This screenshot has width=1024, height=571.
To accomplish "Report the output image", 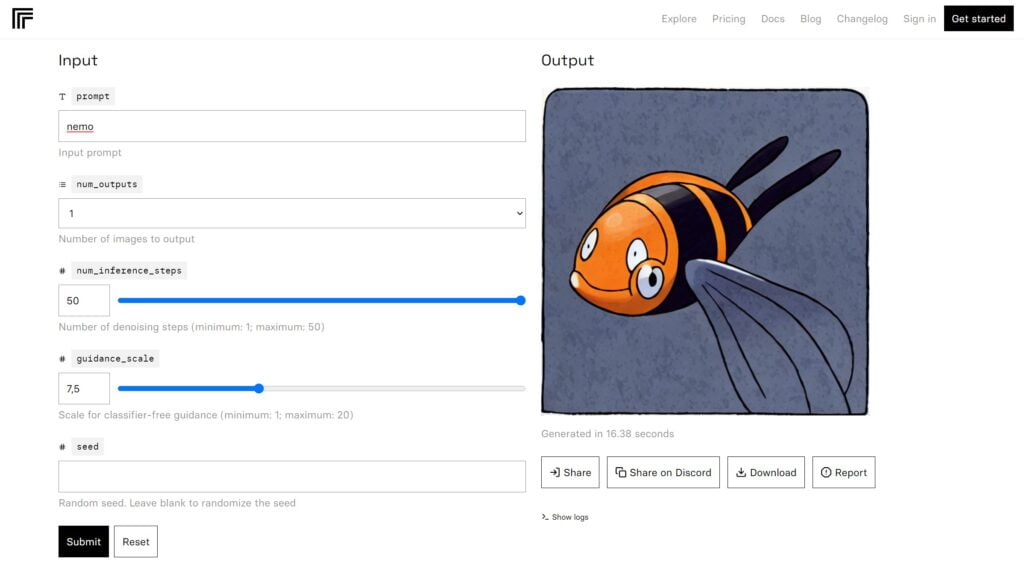I will (x=844, y=472).
